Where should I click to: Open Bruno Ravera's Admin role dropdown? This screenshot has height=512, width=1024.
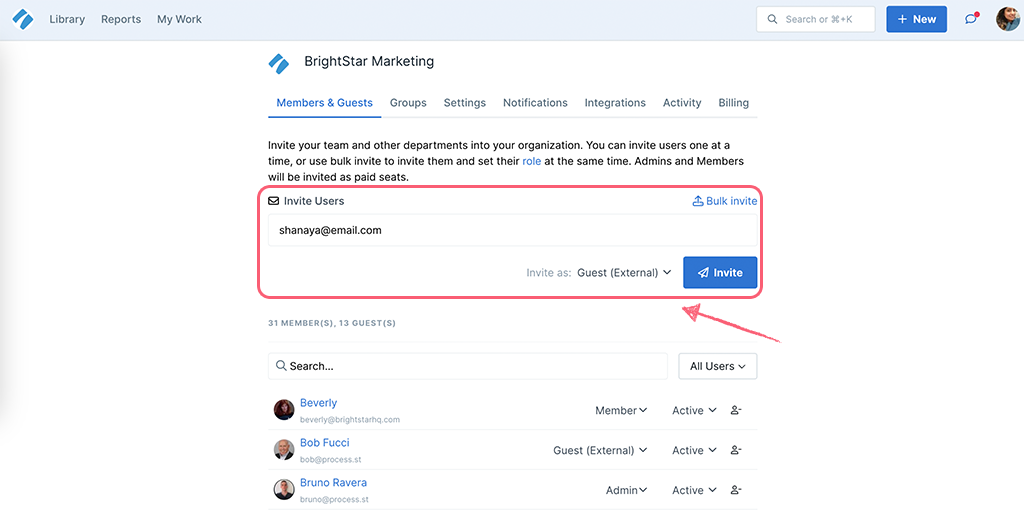626,490
